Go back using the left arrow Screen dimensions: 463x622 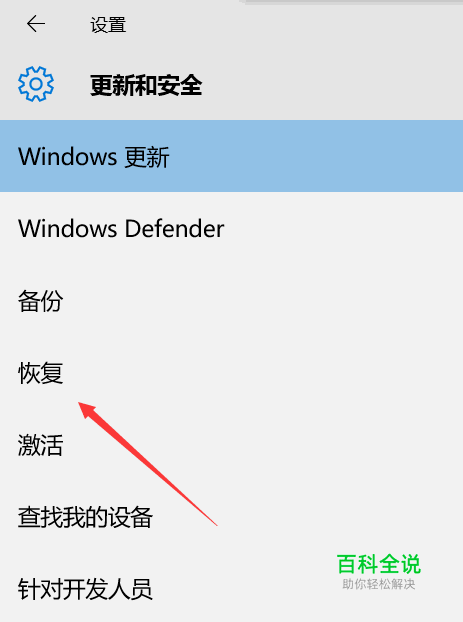click(x=36, y=24)
